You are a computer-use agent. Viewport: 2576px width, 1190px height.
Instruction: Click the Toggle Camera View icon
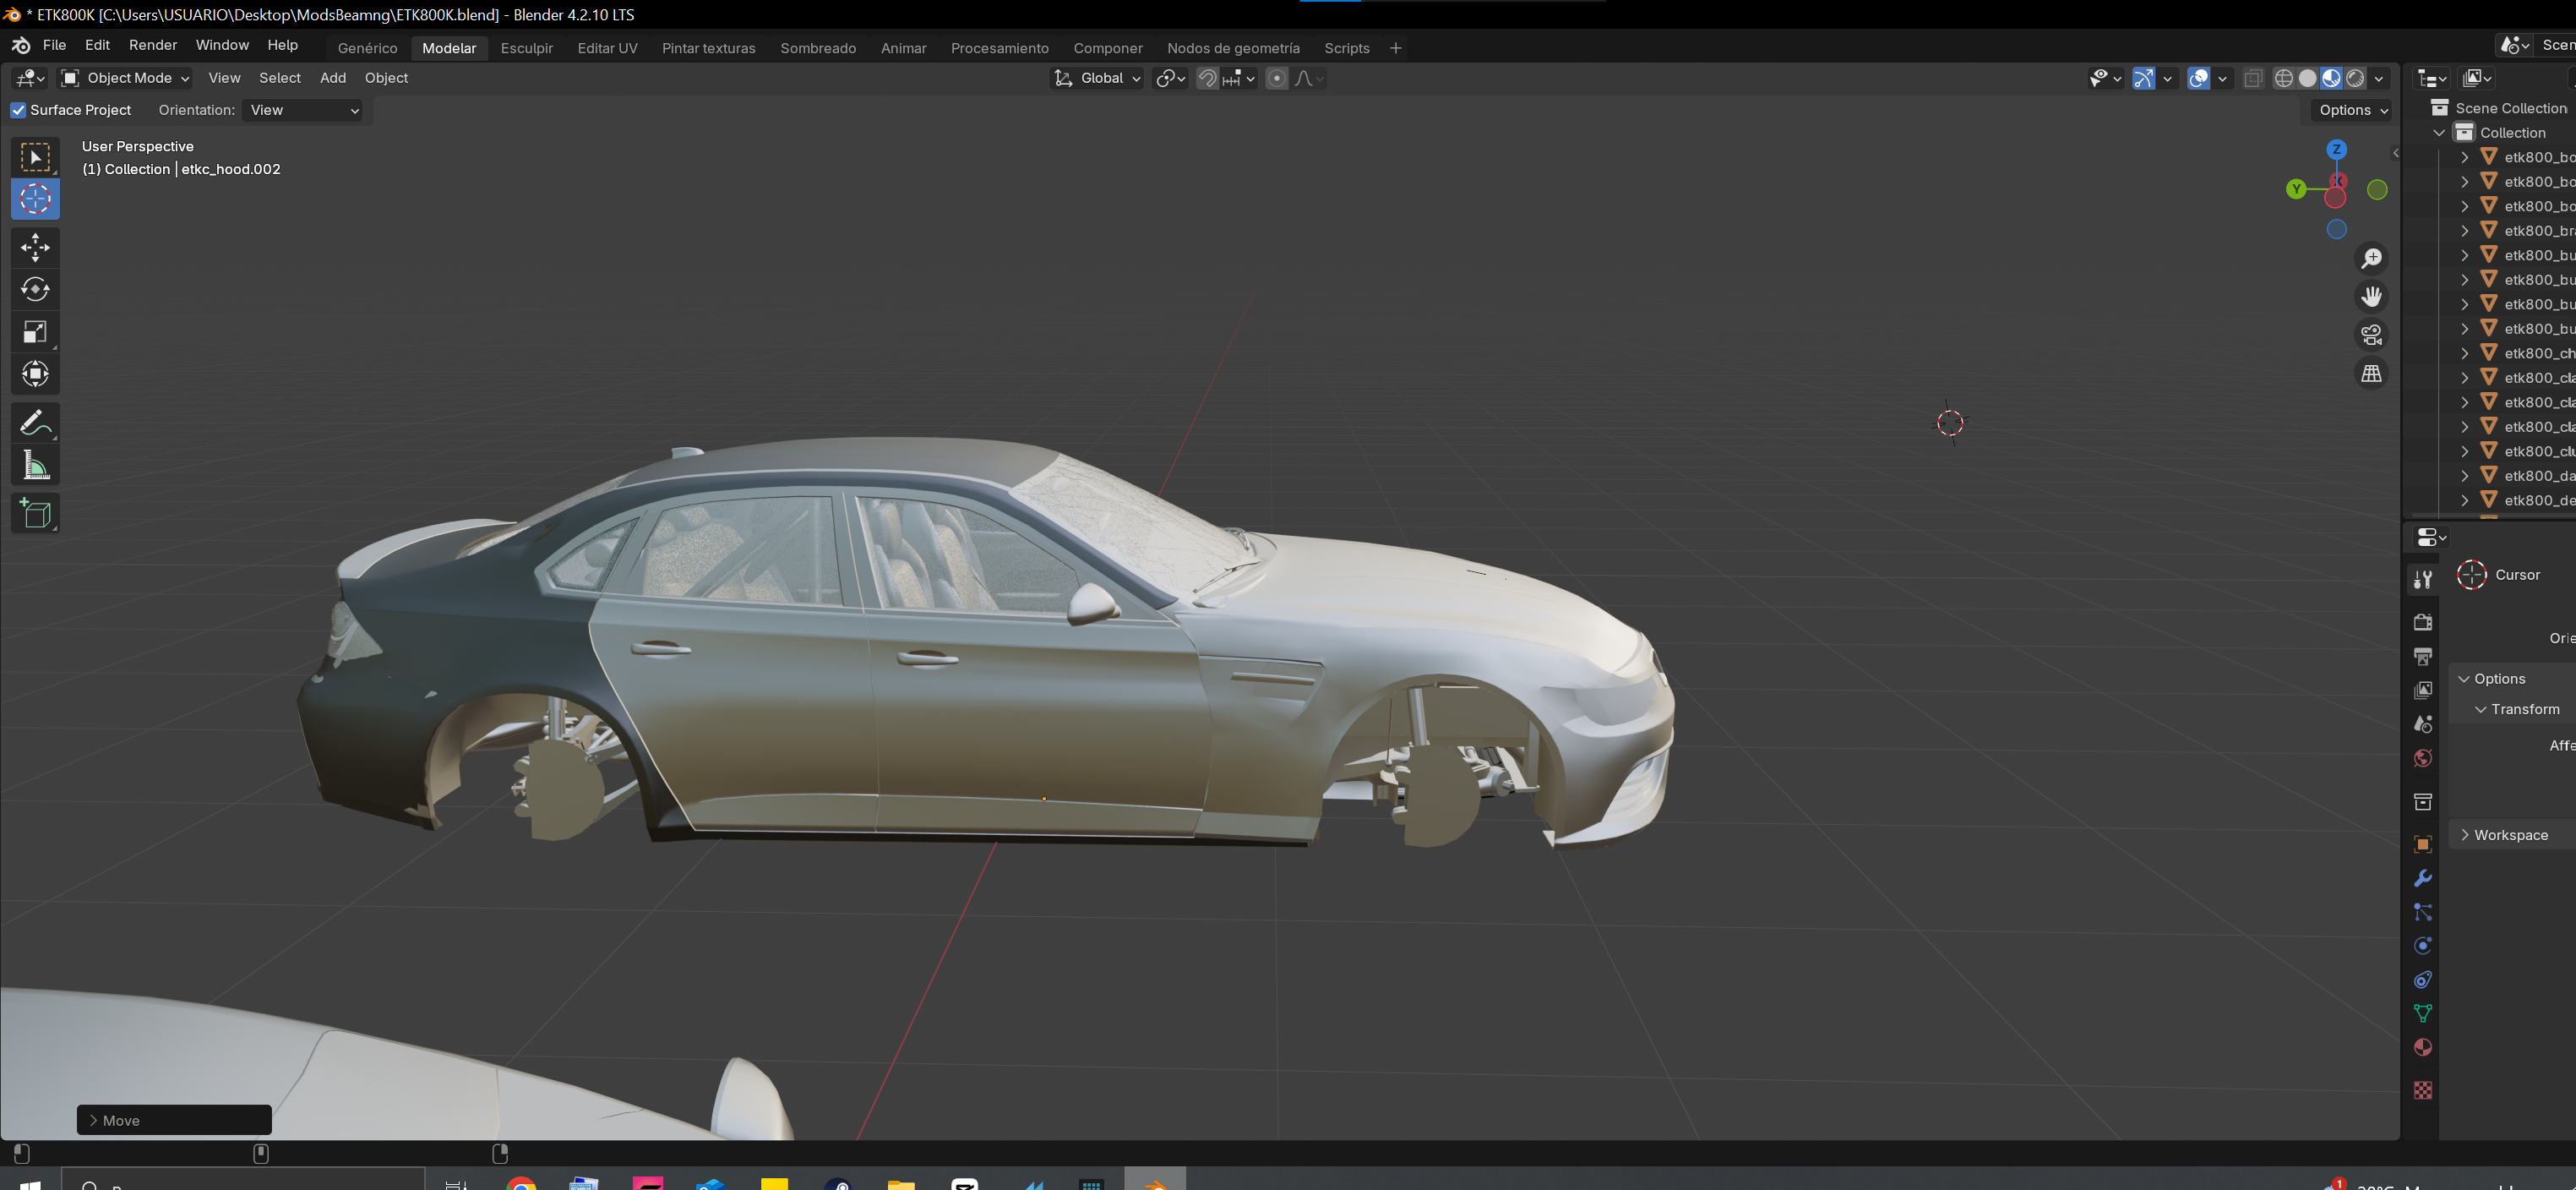(x=2371, y=335)
